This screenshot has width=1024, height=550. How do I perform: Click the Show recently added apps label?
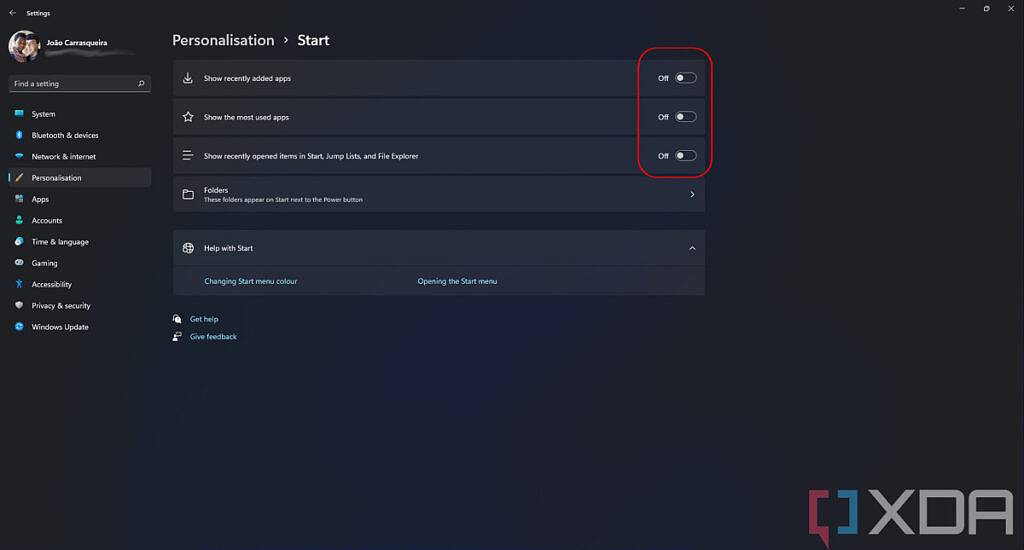click(247, 78)
